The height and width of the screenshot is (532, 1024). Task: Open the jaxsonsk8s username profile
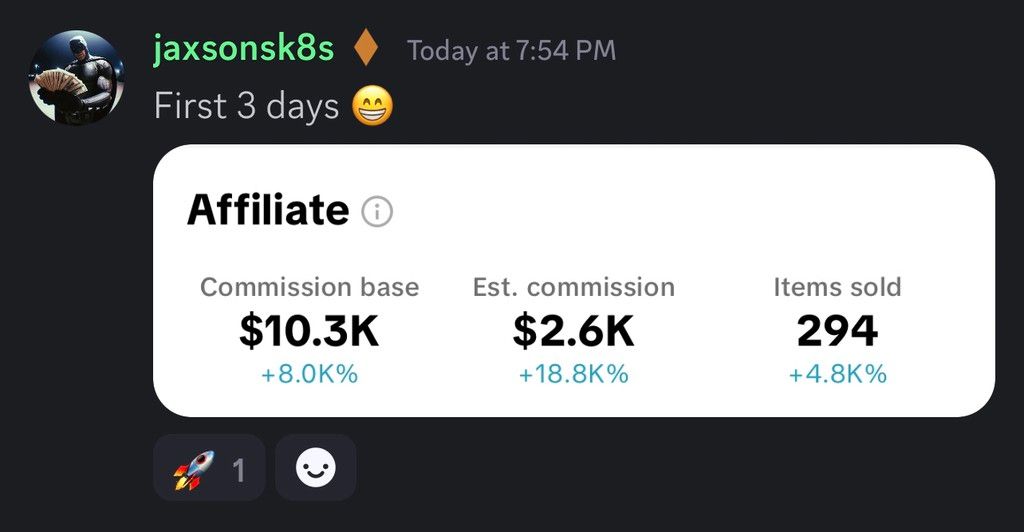pyautogui.click(x=243, y=49)
